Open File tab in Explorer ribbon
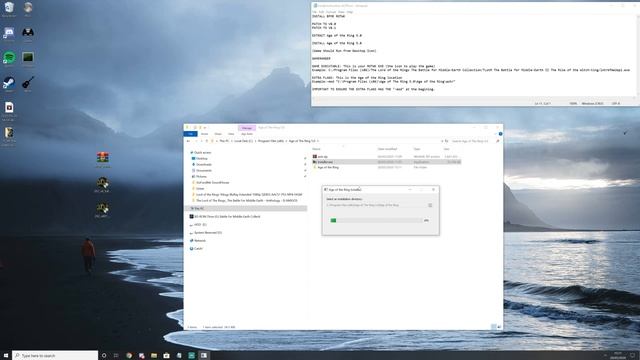640x360 pixels. pos(191,134)
